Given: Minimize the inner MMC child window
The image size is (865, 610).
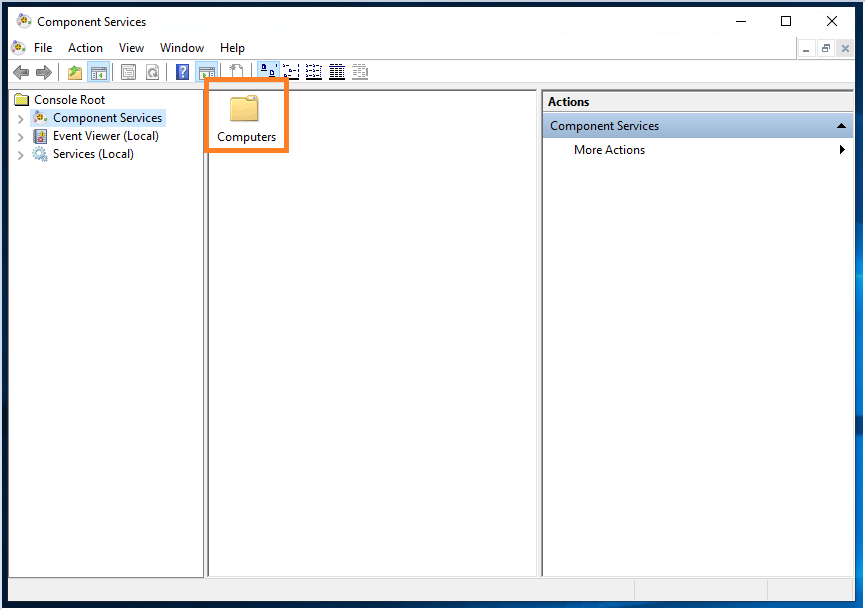Looking at the screenshot, I should click(806, 49).
